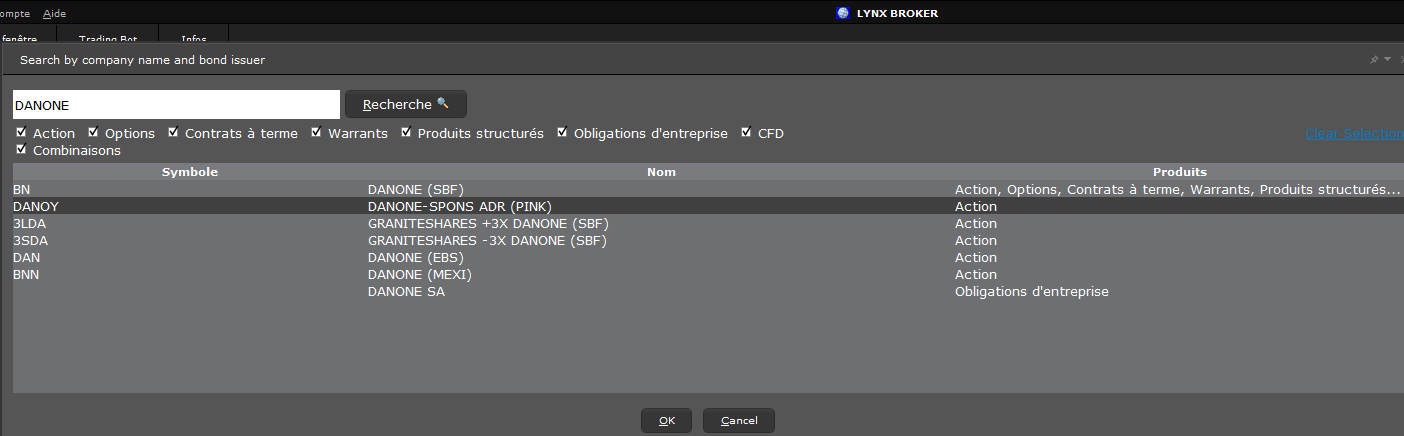Uncheck the Options product filter
Screen dimensions: 1404x436
[93, 132]
